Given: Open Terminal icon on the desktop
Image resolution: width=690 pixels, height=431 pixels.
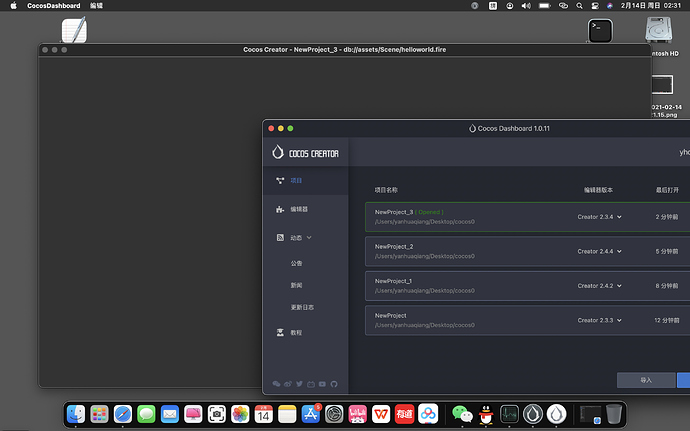Looking at the screenshot, I should pyautogui.click(x=600, y=31).
